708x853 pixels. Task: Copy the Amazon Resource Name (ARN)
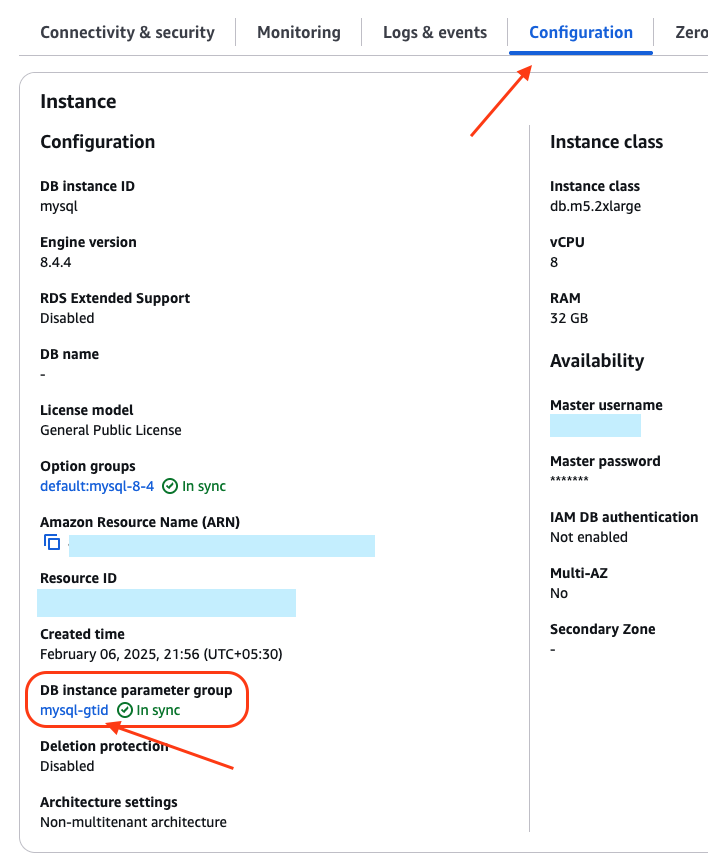click(x=51, y=542)
